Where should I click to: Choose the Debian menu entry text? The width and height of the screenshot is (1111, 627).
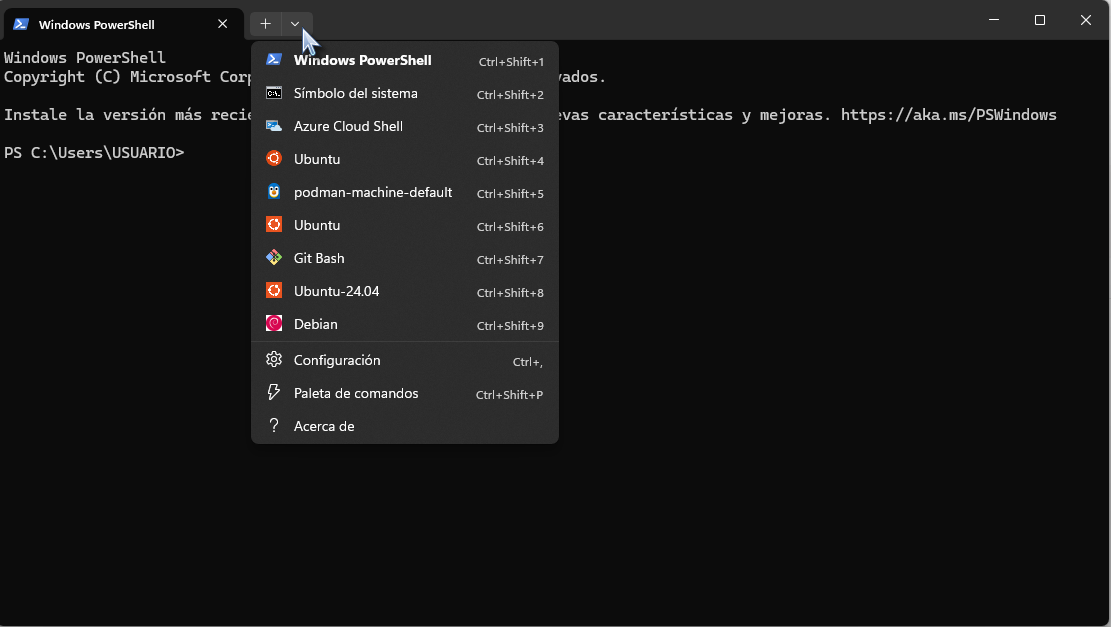316,324
